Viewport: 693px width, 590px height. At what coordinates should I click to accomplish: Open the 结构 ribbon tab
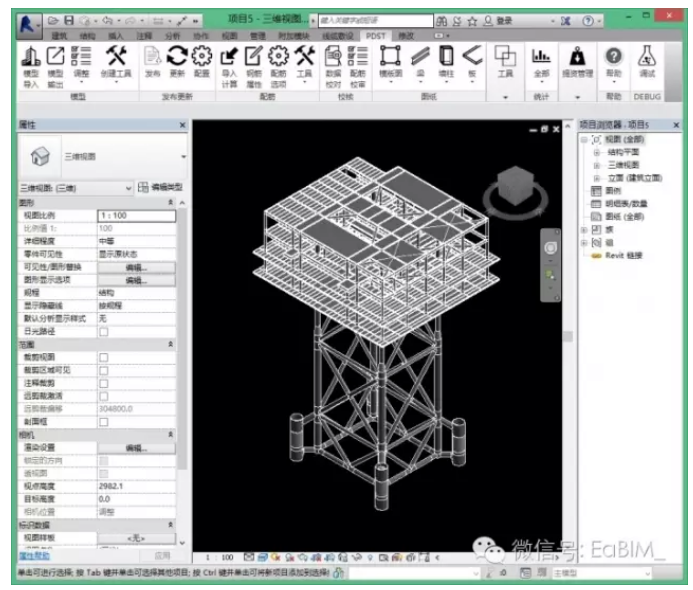click(x=87, y=36)
